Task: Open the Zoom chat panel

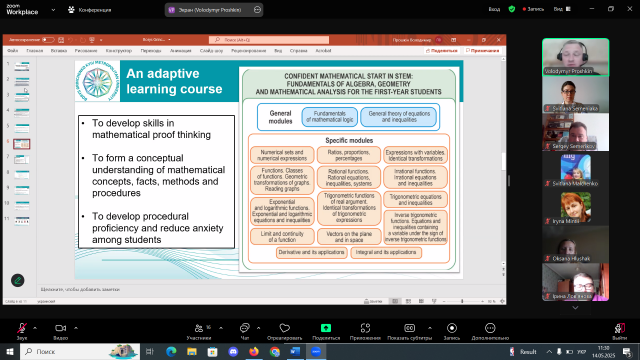Action: point(244,328)
